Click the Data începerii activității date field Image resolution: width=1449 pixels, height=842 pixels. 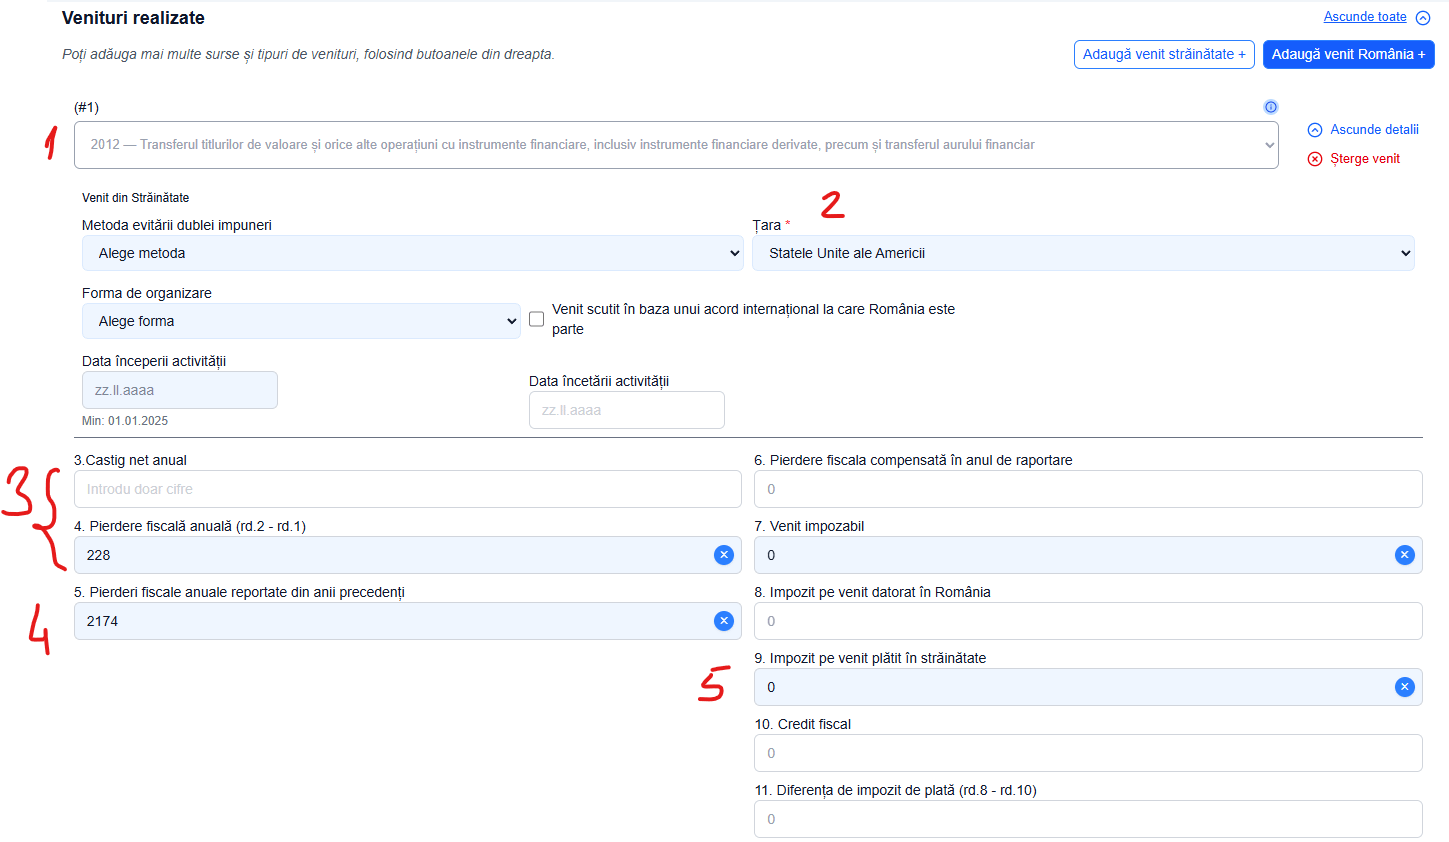(x=180, y=390)
